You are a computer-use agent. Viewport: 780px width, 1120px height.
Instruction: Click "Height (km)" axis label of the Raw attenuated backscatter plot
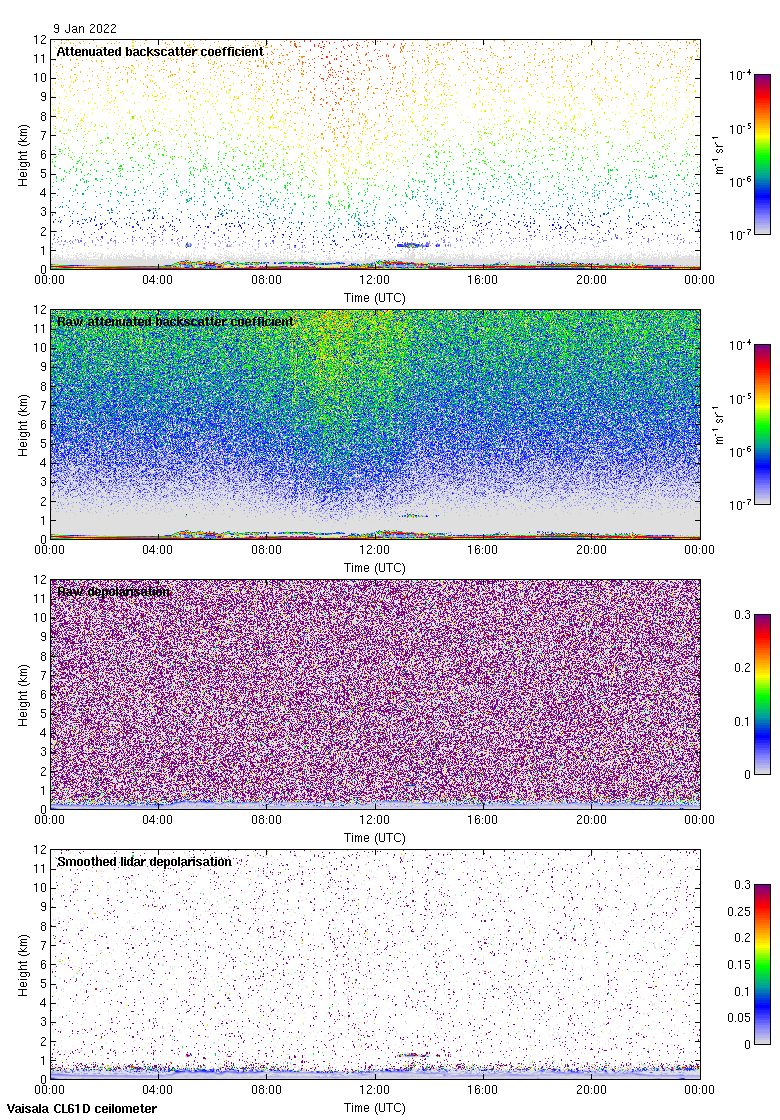[24, 425]
